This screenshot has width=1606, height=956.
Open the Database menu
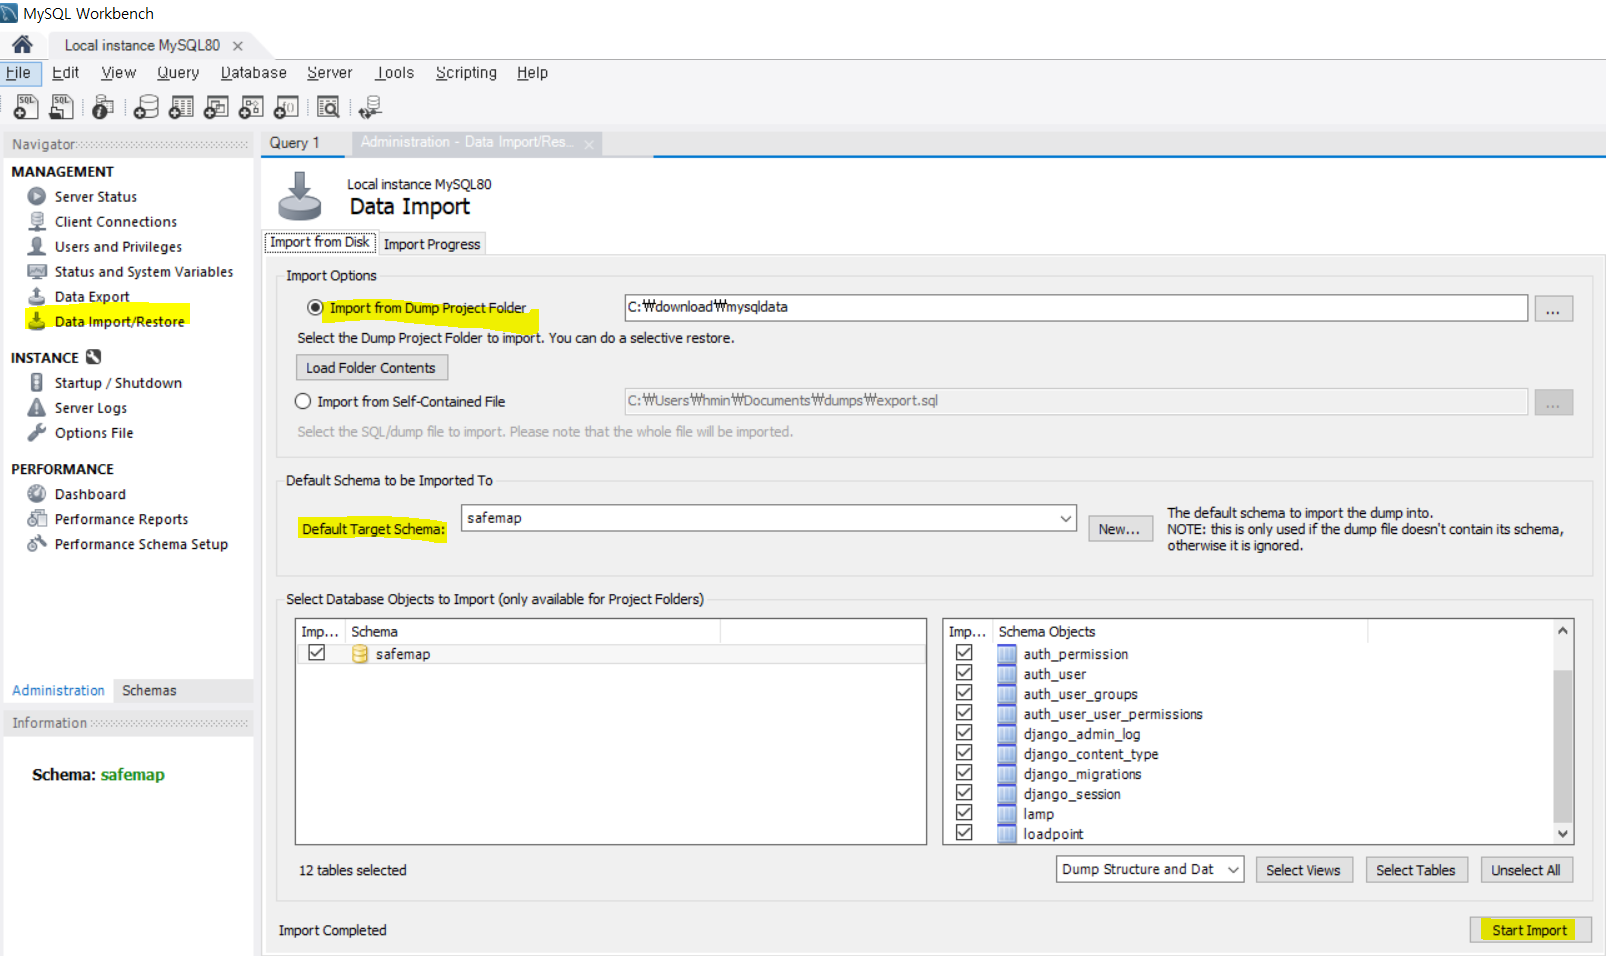click(x=253, y=72)
